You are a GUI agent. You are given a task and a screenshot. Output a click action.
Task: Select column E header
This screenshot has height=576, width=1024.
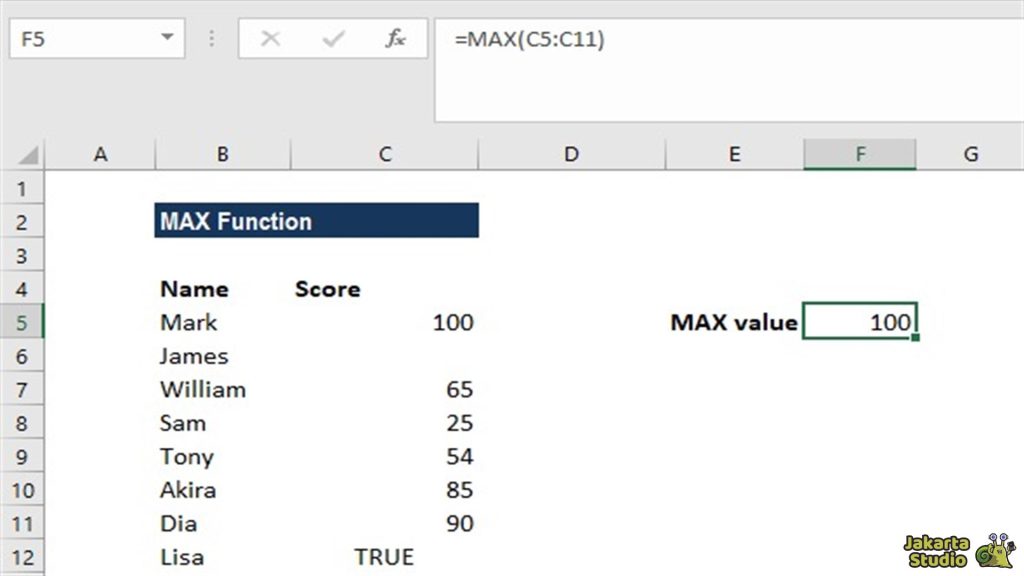pyautogui.click(x=735, y=154)
